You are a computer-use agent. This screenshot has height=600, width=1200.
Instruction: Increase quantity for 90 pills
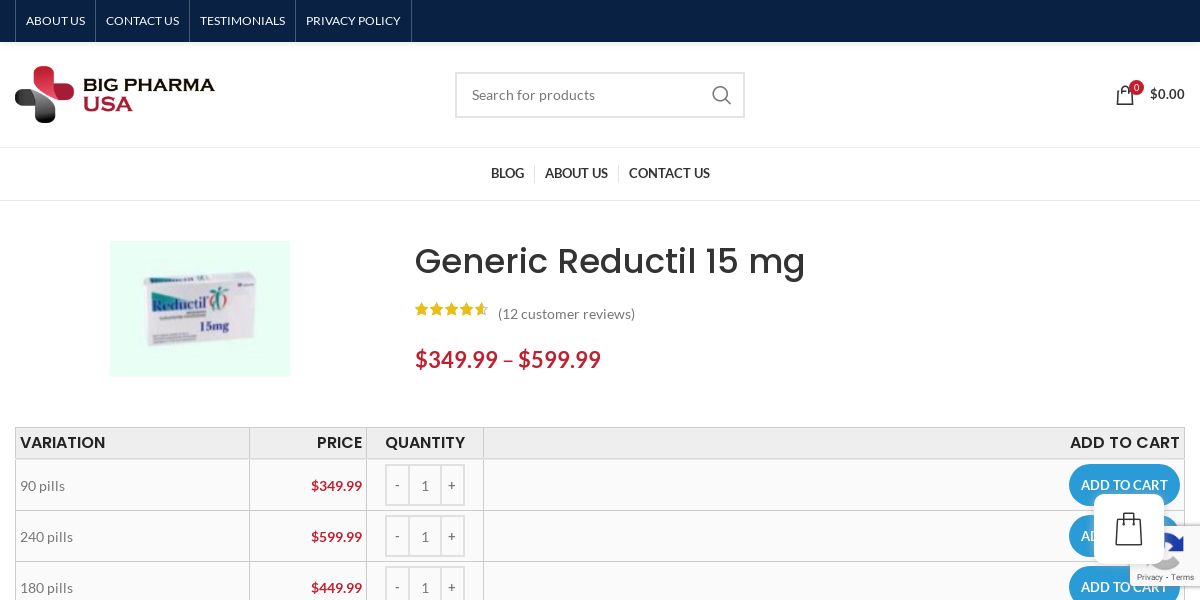tap(452, 485)
